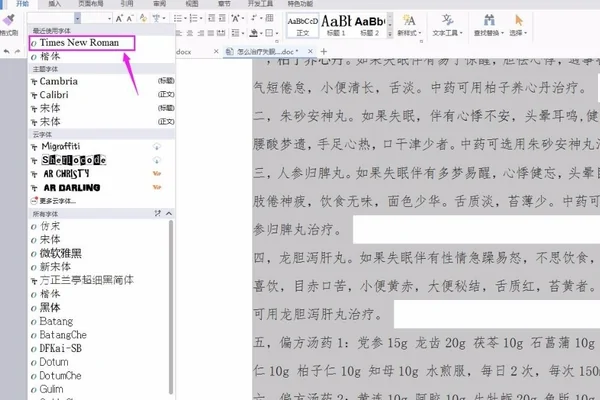This screenshot has width=600, height=400.
Task: Switch to the 插入 ribbon tab
Action: click(x=55, y=4)
